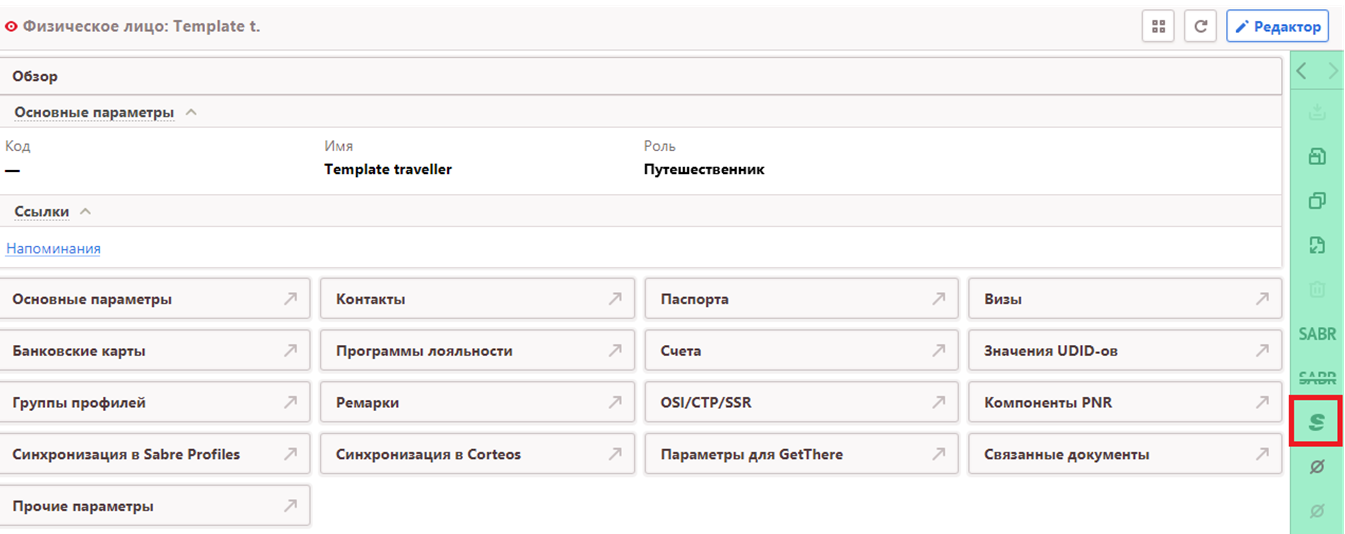Open the Значения UDID-ов tile

(x=1124, y=351)
